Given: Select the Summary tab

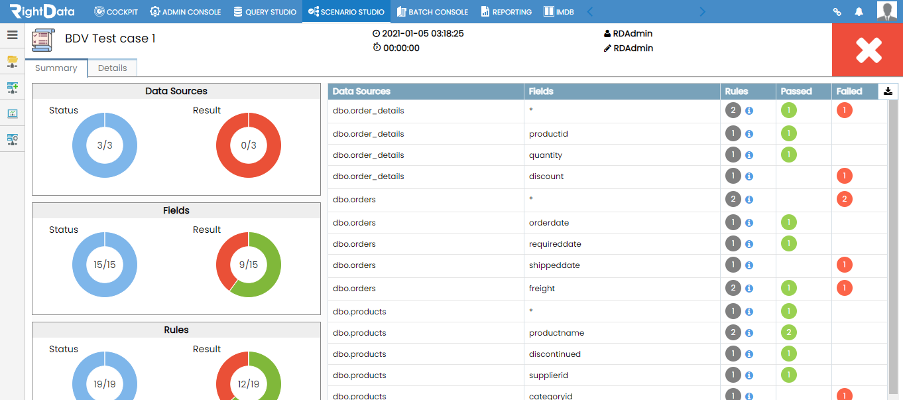Looking at the screenshot, I should (56, 68).
